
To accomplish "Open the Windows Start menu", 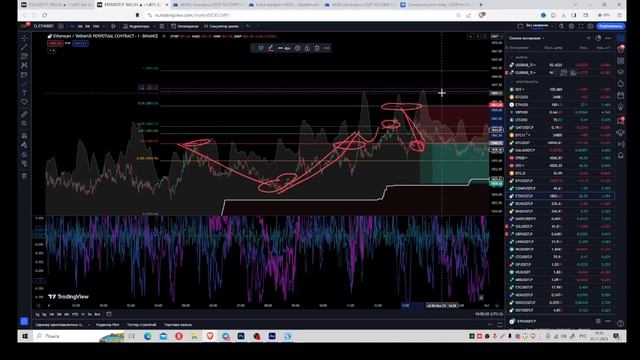I will 24,336.
